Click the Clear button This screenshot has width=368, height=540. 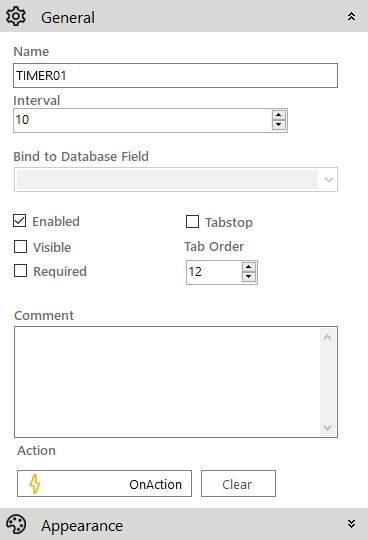238,484
